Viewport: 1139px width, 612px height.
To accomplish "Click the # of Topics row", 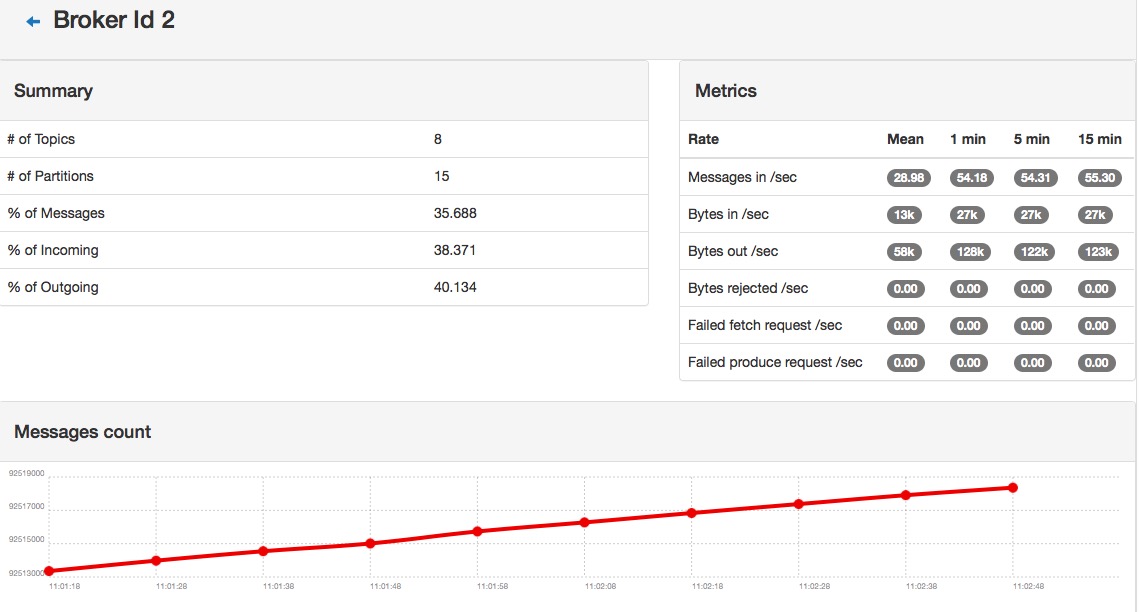I will (x=324, y=139).
